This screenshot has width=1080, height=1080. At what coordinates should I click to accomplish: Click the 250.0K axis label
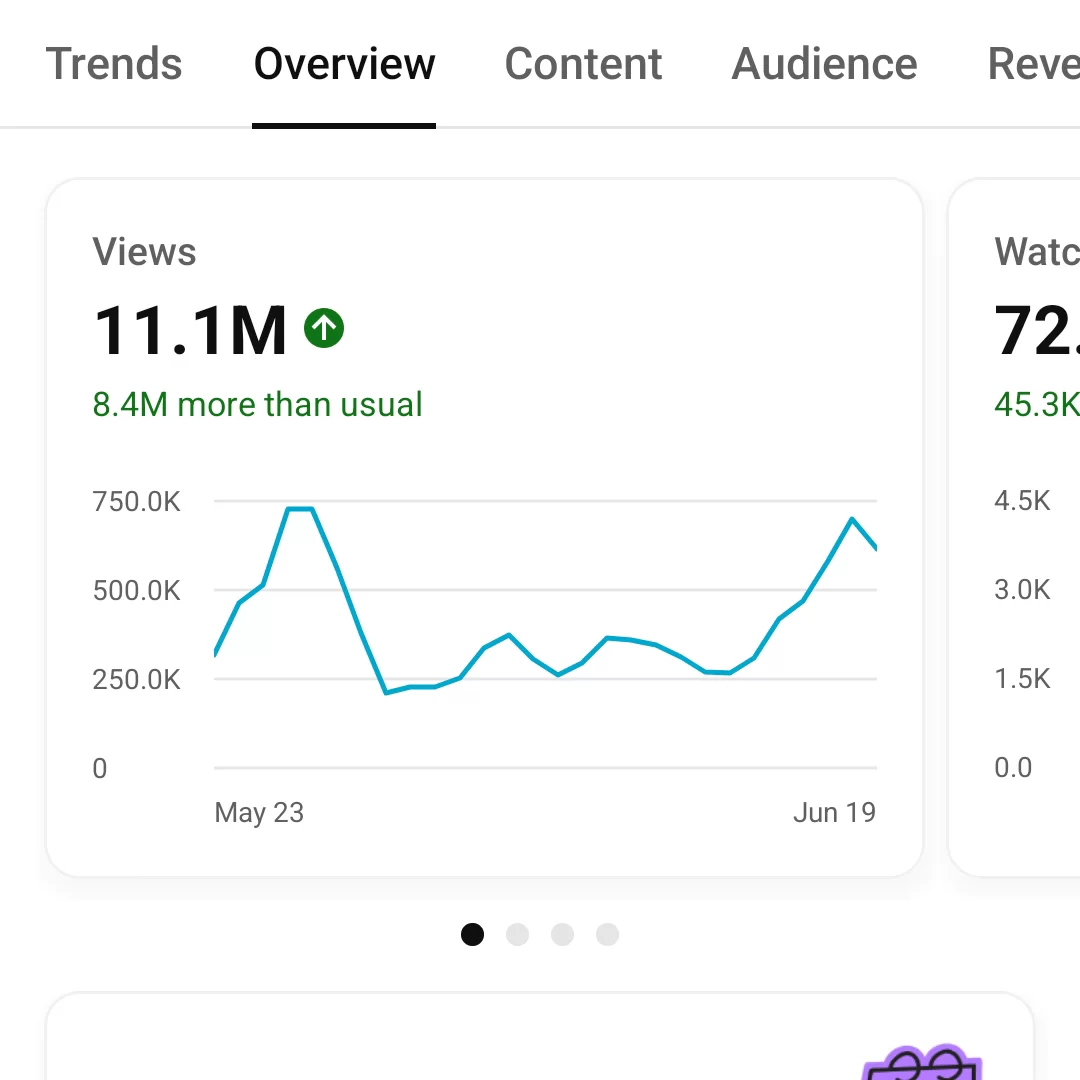coord(136,679)
